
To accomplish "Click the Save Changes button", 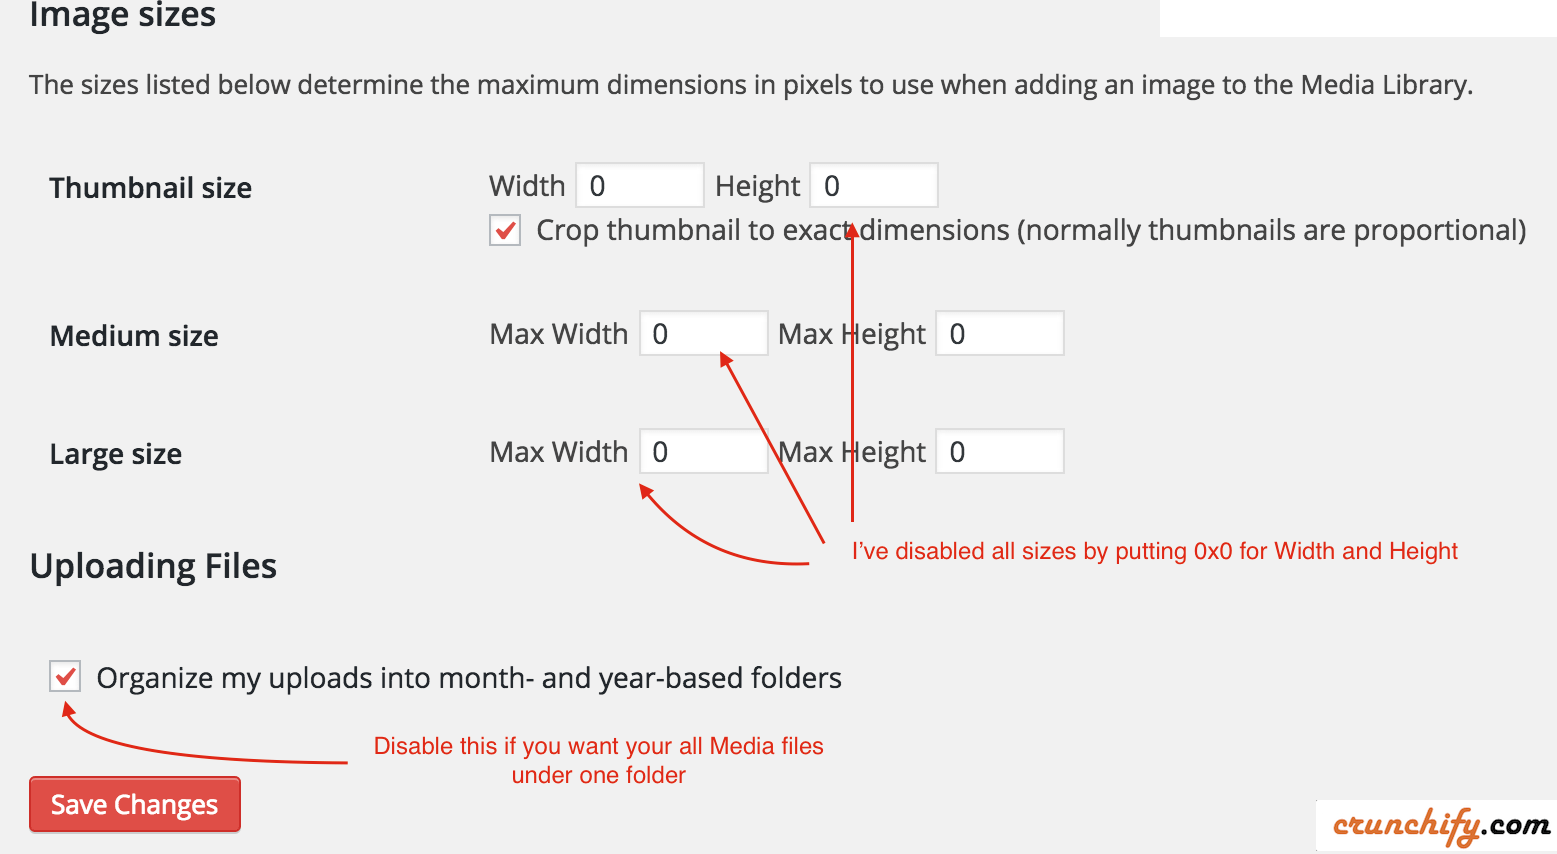I will click(x=135, y=804).
